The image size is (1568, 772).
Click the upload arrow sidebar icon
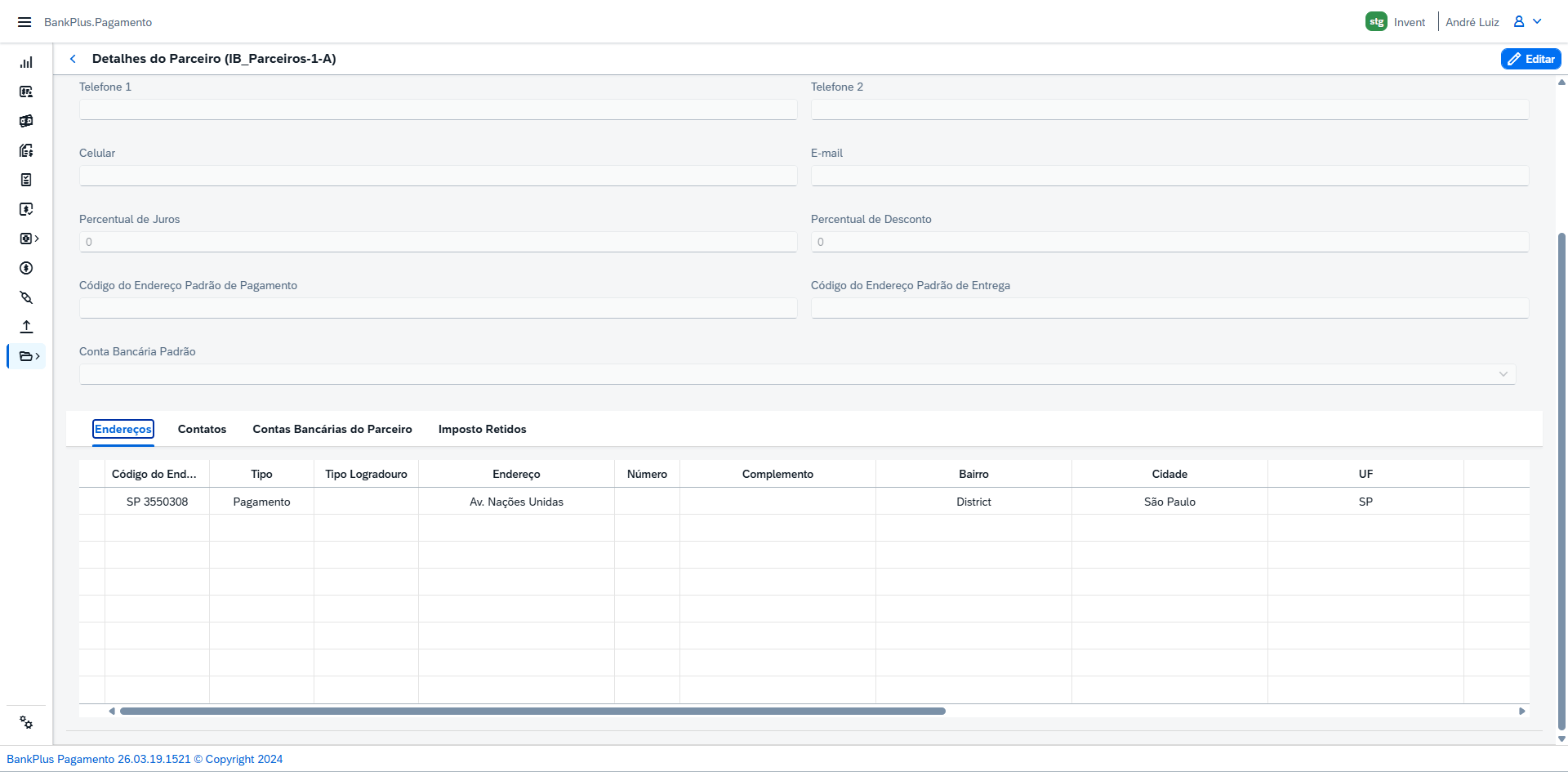pos(26,326)
